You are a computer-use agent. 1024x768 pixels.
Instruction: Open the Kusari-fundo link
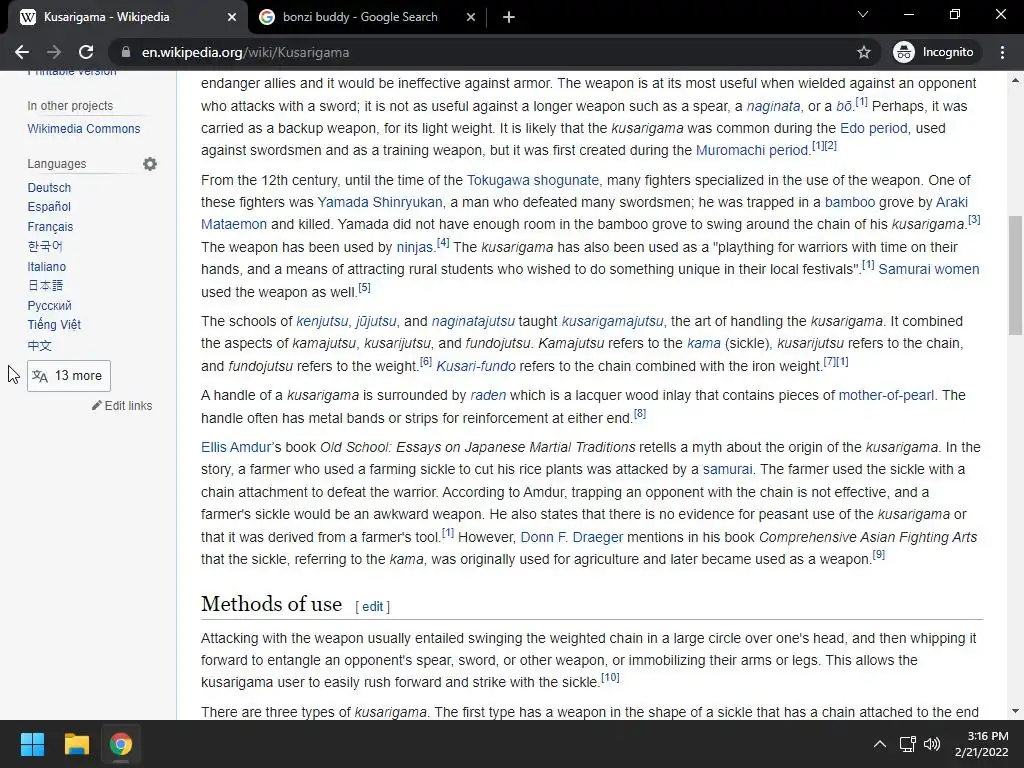(x=475, y=366)
